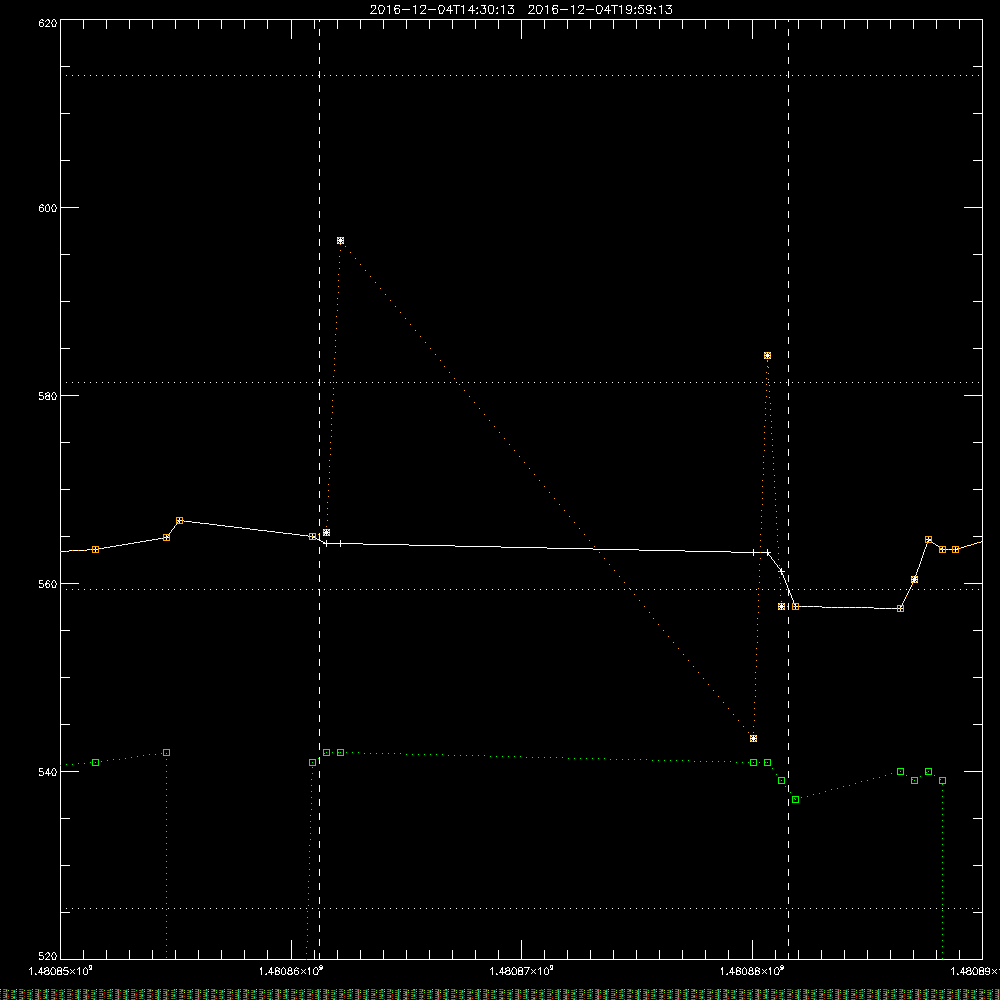Select the 620 y-axis label

[48, 24]
